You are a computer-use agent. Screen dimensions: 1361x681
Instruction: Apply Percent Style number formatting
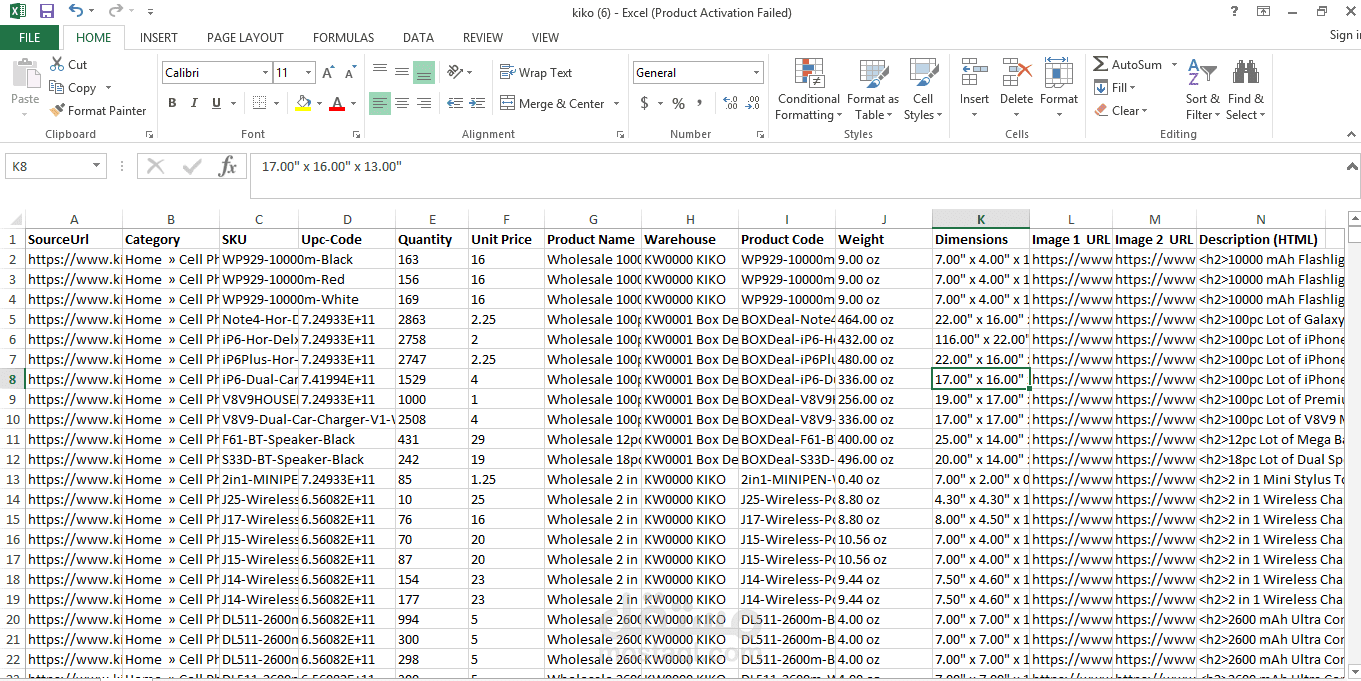pyautogui.click(x=678, y=102)
